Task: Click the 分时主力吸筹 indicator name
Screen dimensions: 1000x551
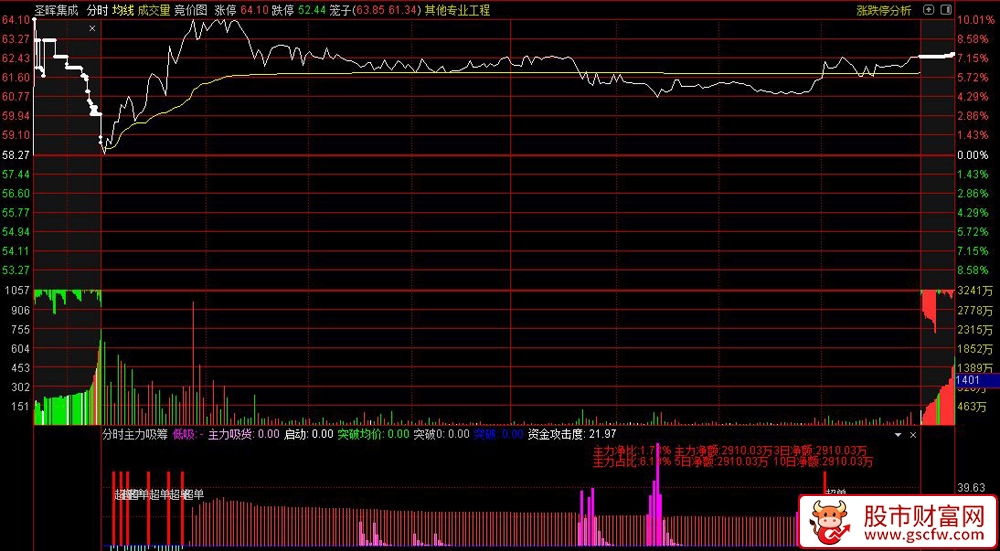Action: [x=135, y=435]
